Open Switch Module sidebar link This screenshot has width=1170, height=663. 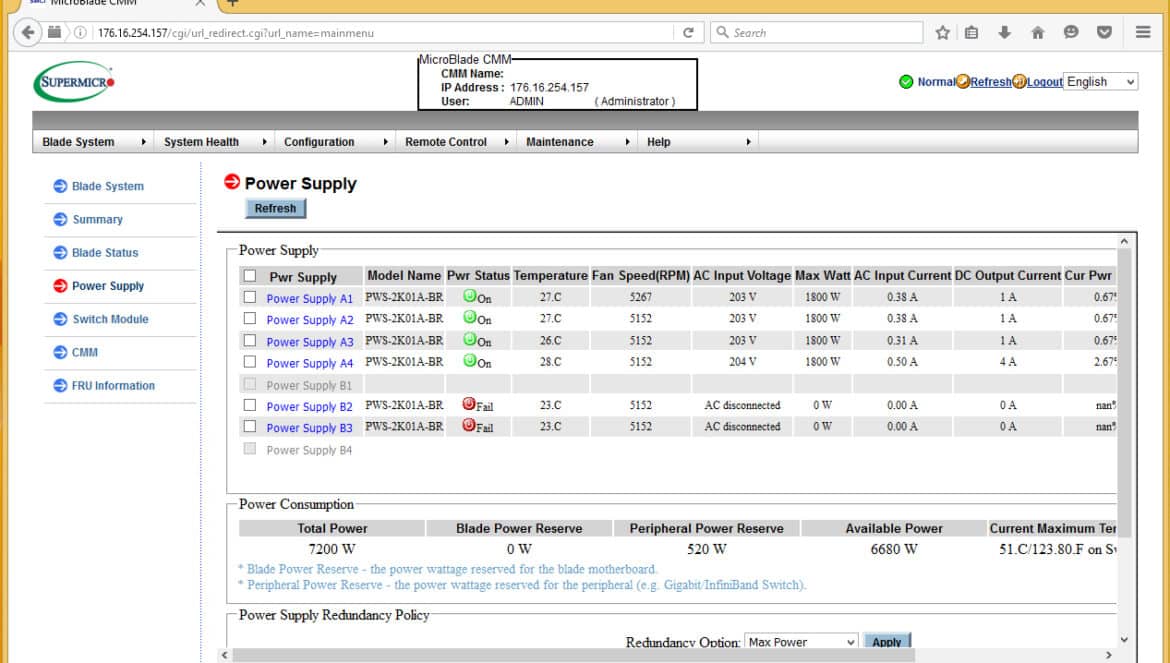pyautogui.click(x=110, y=319)
